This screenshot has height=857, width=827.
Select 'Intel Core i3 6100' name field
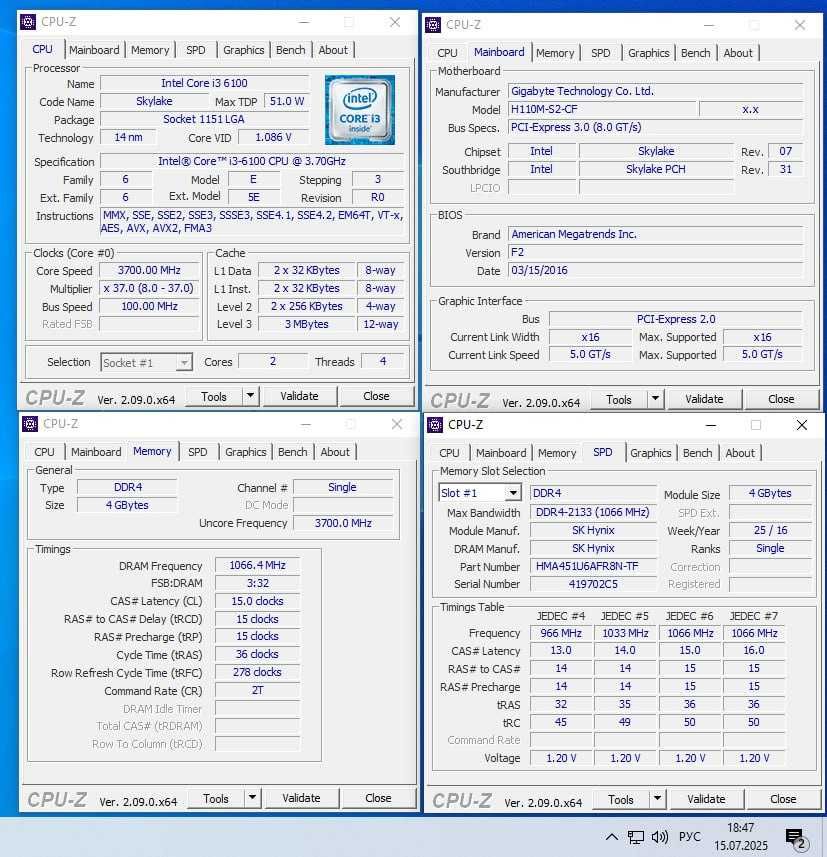point(204,83)
